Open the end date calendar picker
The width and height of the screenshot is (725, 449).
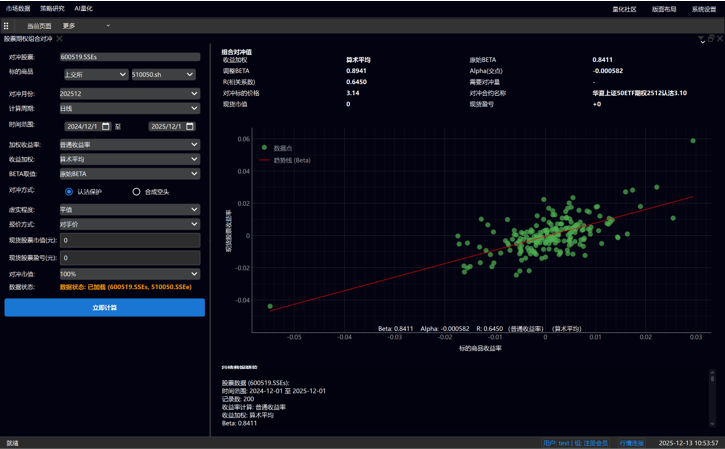click(190, 127)
